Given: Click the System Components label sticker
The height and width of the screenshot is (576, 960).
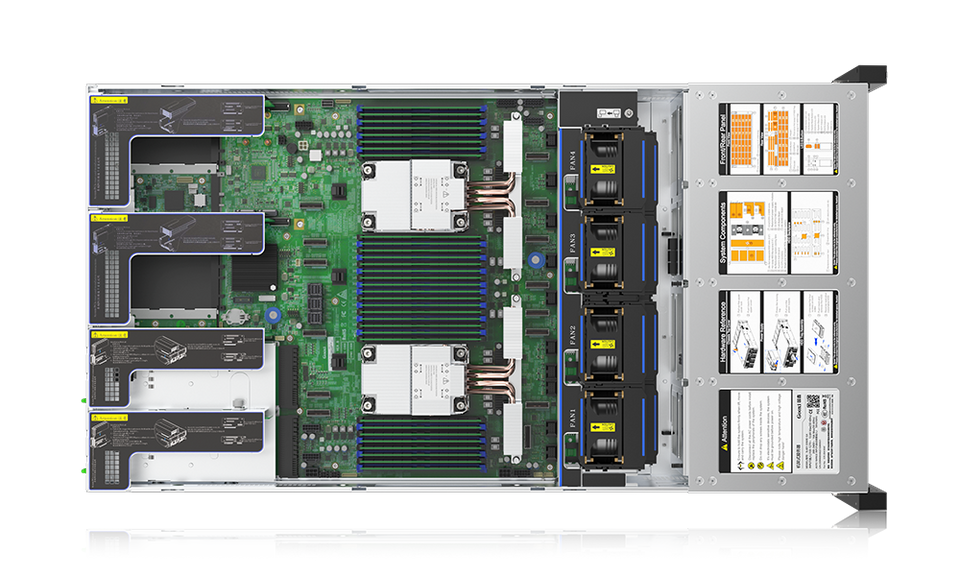Looking at the screenshot, I should [x=777, y=237].
